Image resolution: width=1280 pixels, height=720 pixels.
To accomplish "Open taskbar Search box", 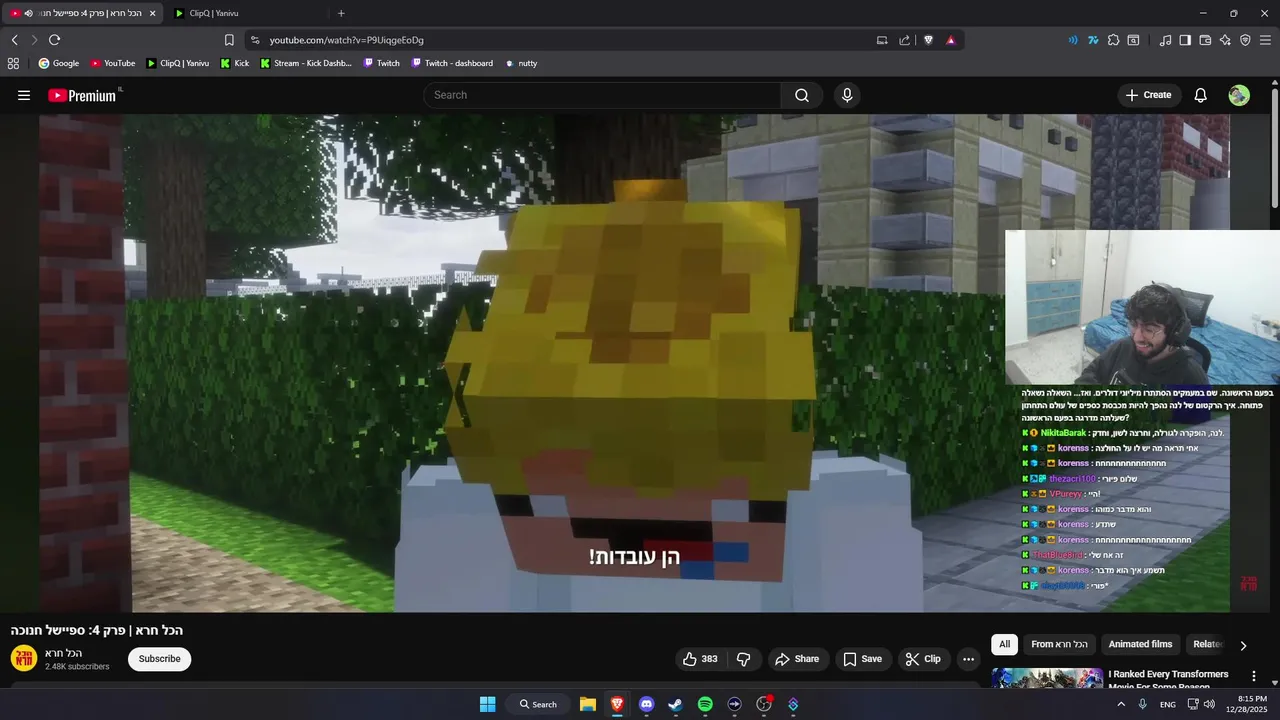I will [x=537, y=704].
